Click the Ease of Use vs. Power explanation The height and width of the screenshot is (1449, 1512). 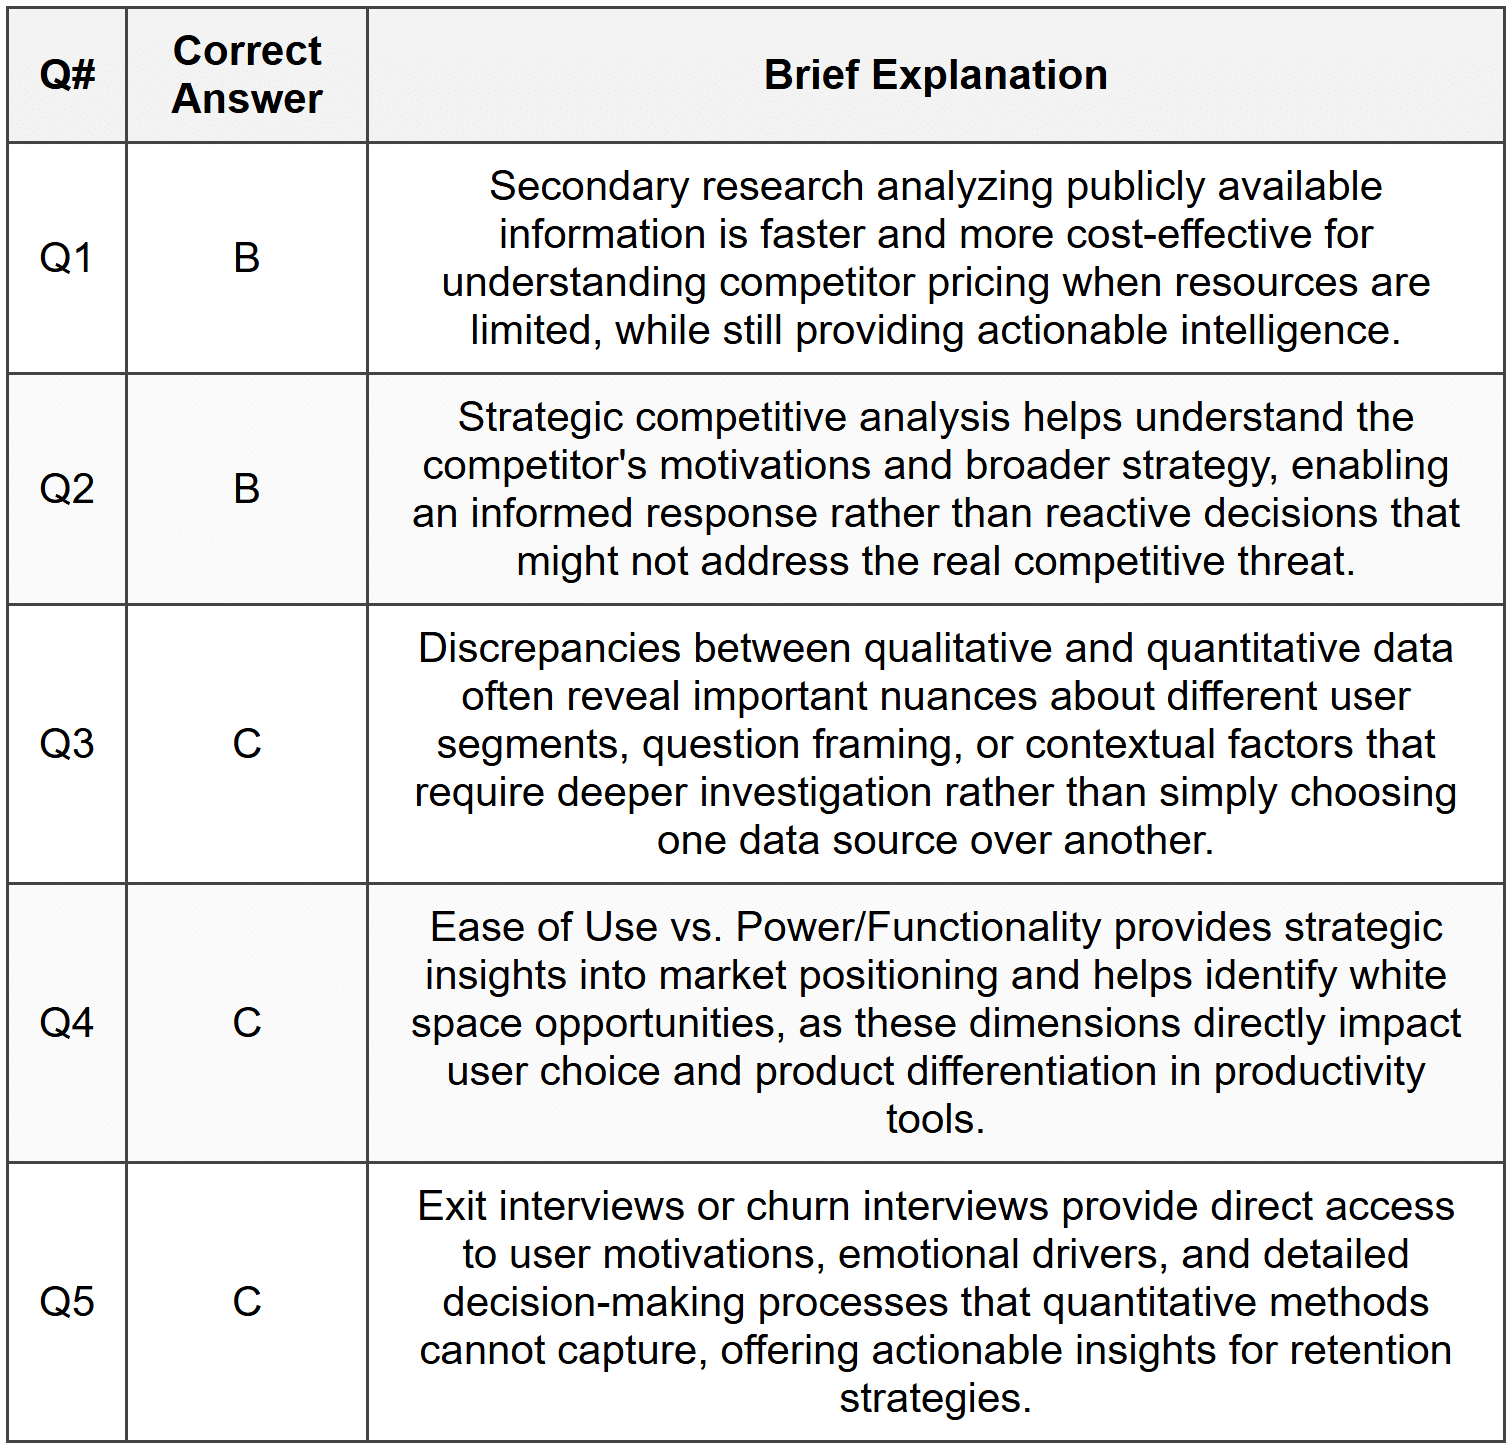935,1023
